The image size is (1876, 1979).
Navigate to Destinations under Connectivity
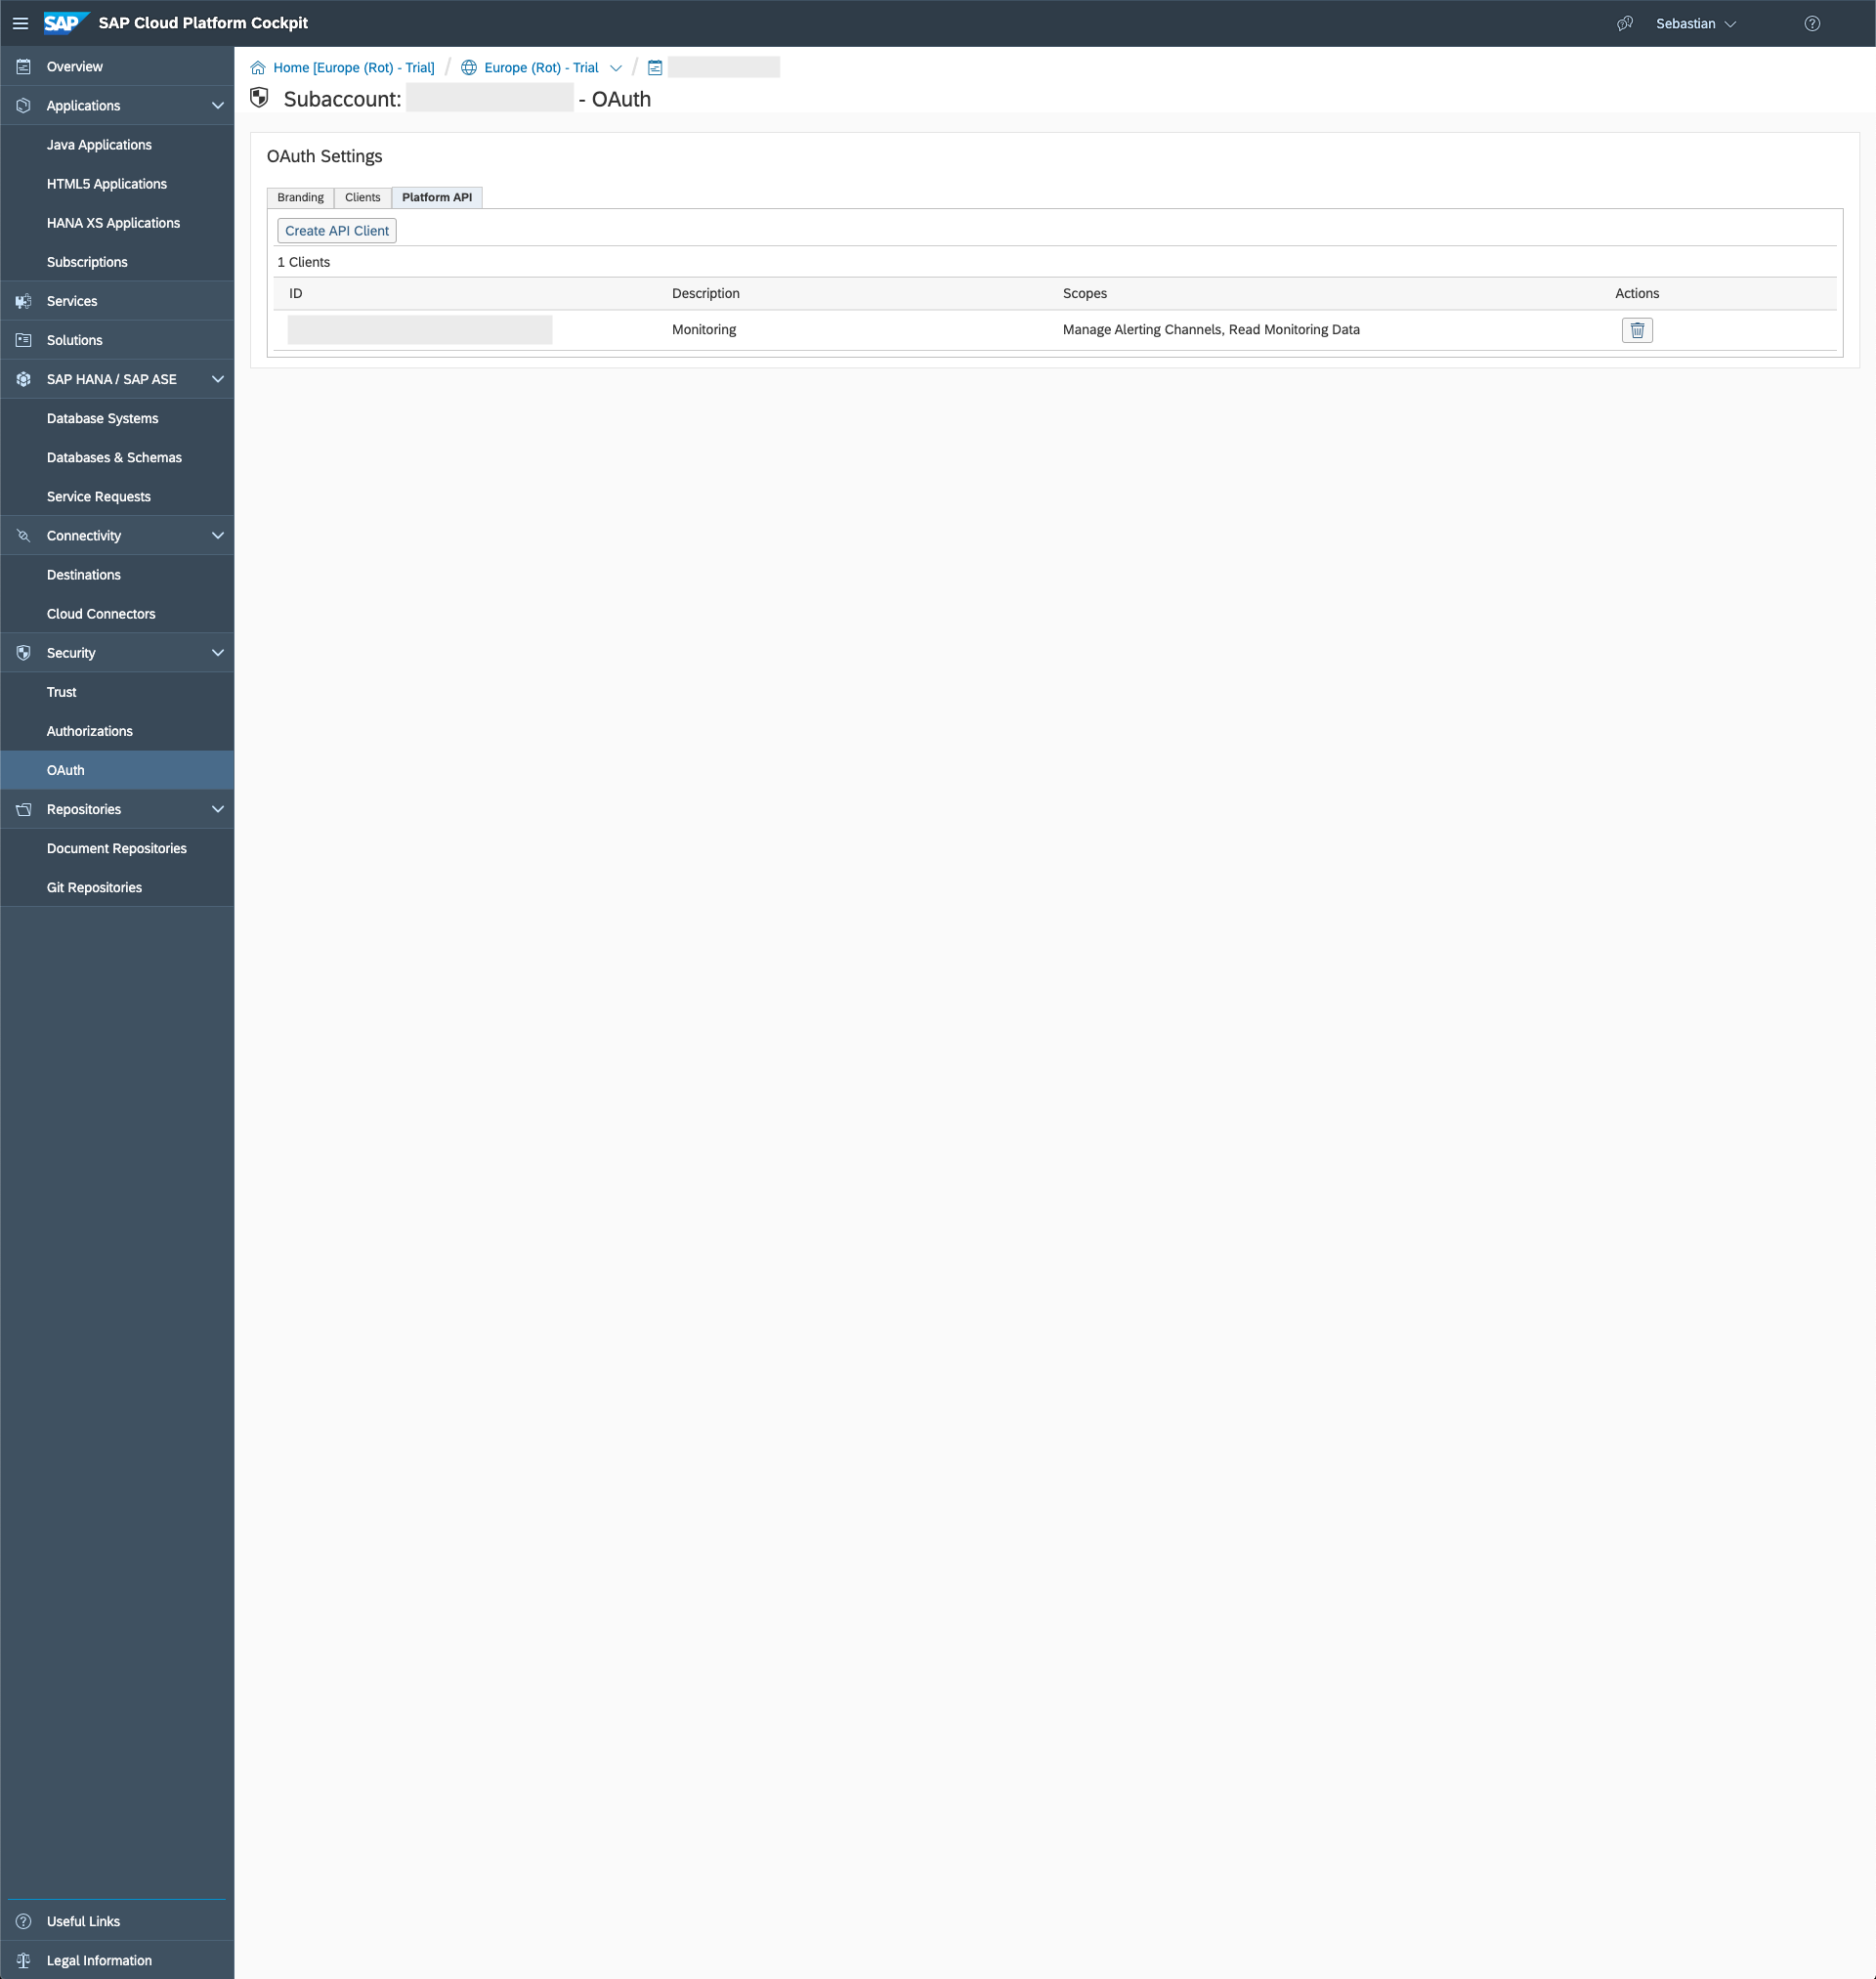point(83,575)
